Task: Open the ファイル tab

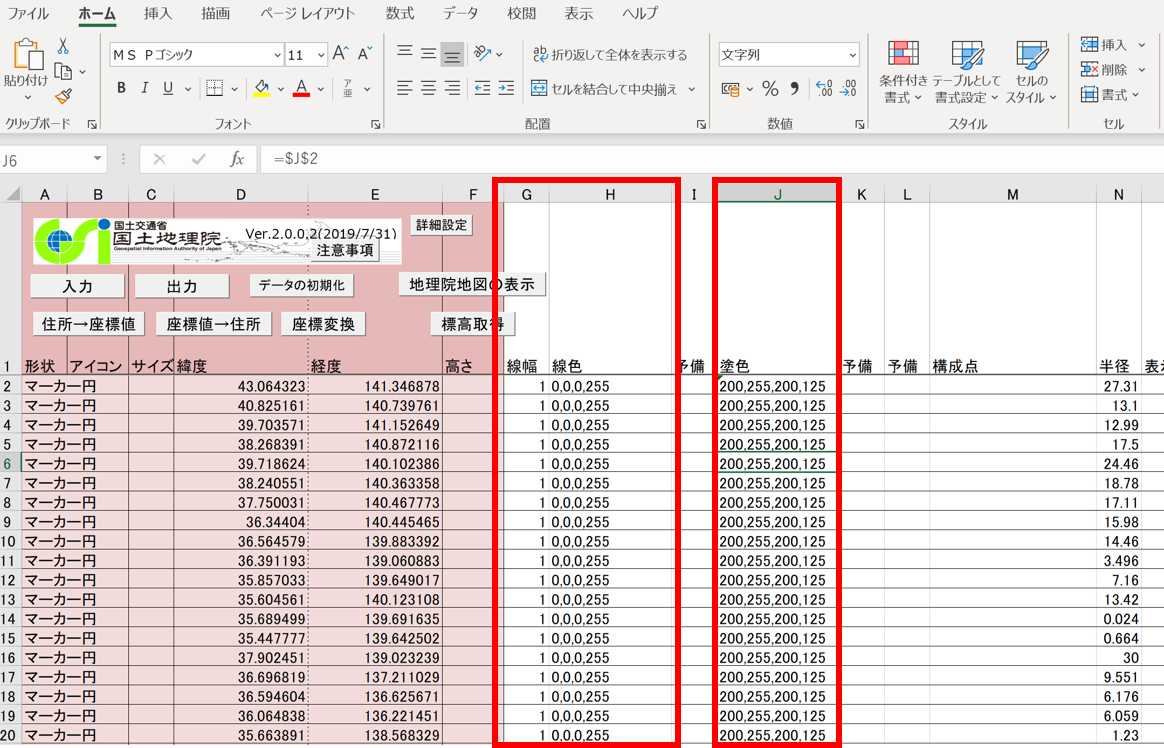Action: (27, 13)
